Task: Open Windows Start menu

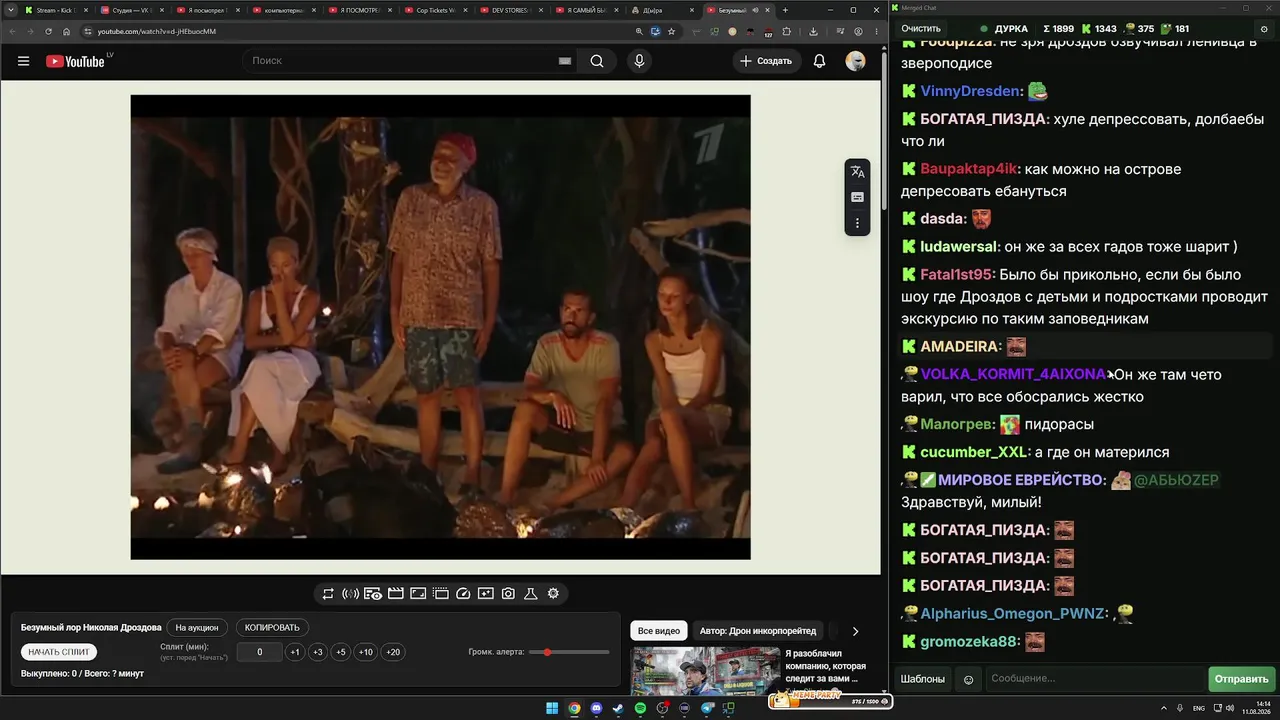Action: click(552, 709)
